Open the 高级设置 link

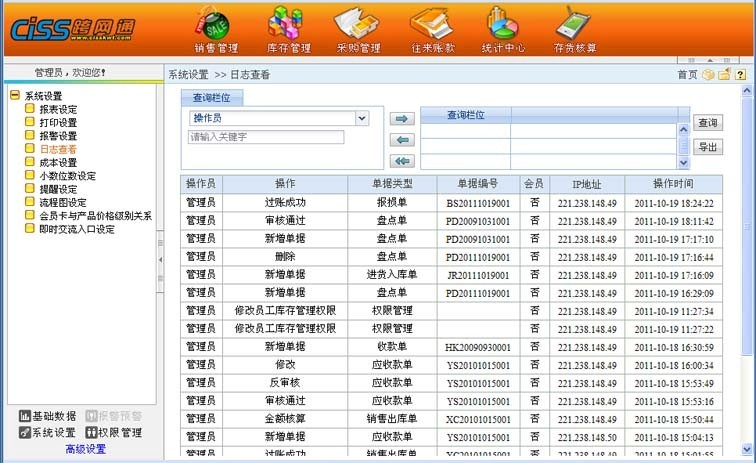click(85, 449)
